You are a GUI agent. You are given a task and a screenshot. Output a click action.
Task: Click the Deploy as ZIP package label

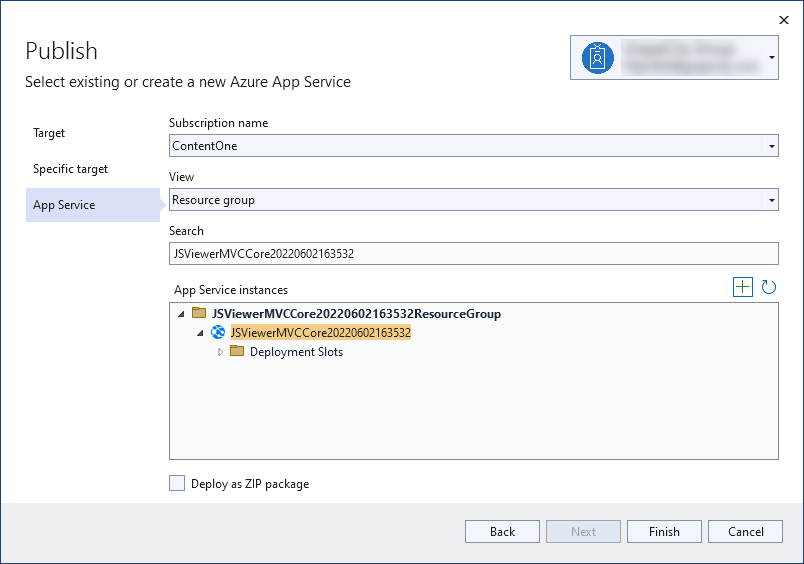click(x=250, y=484)
